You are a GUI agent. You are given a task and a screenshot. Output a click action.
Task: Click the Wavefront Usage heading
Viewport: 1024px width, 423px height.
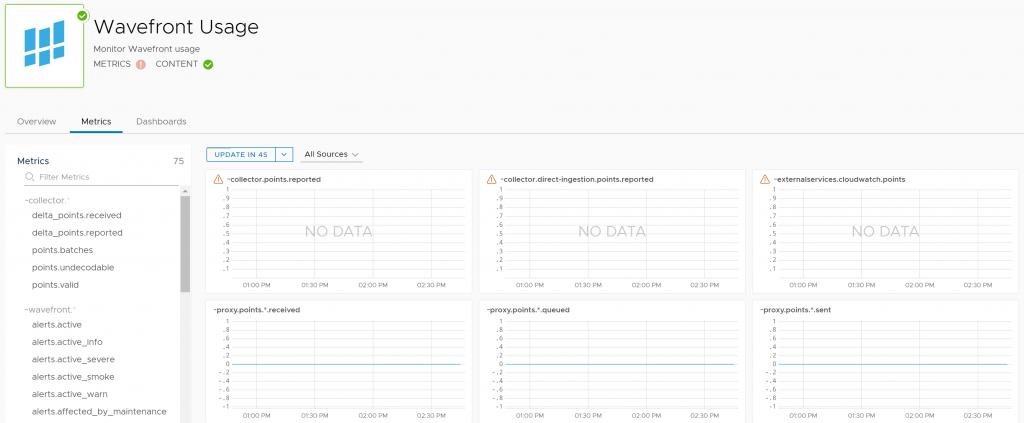click(176, 27)
